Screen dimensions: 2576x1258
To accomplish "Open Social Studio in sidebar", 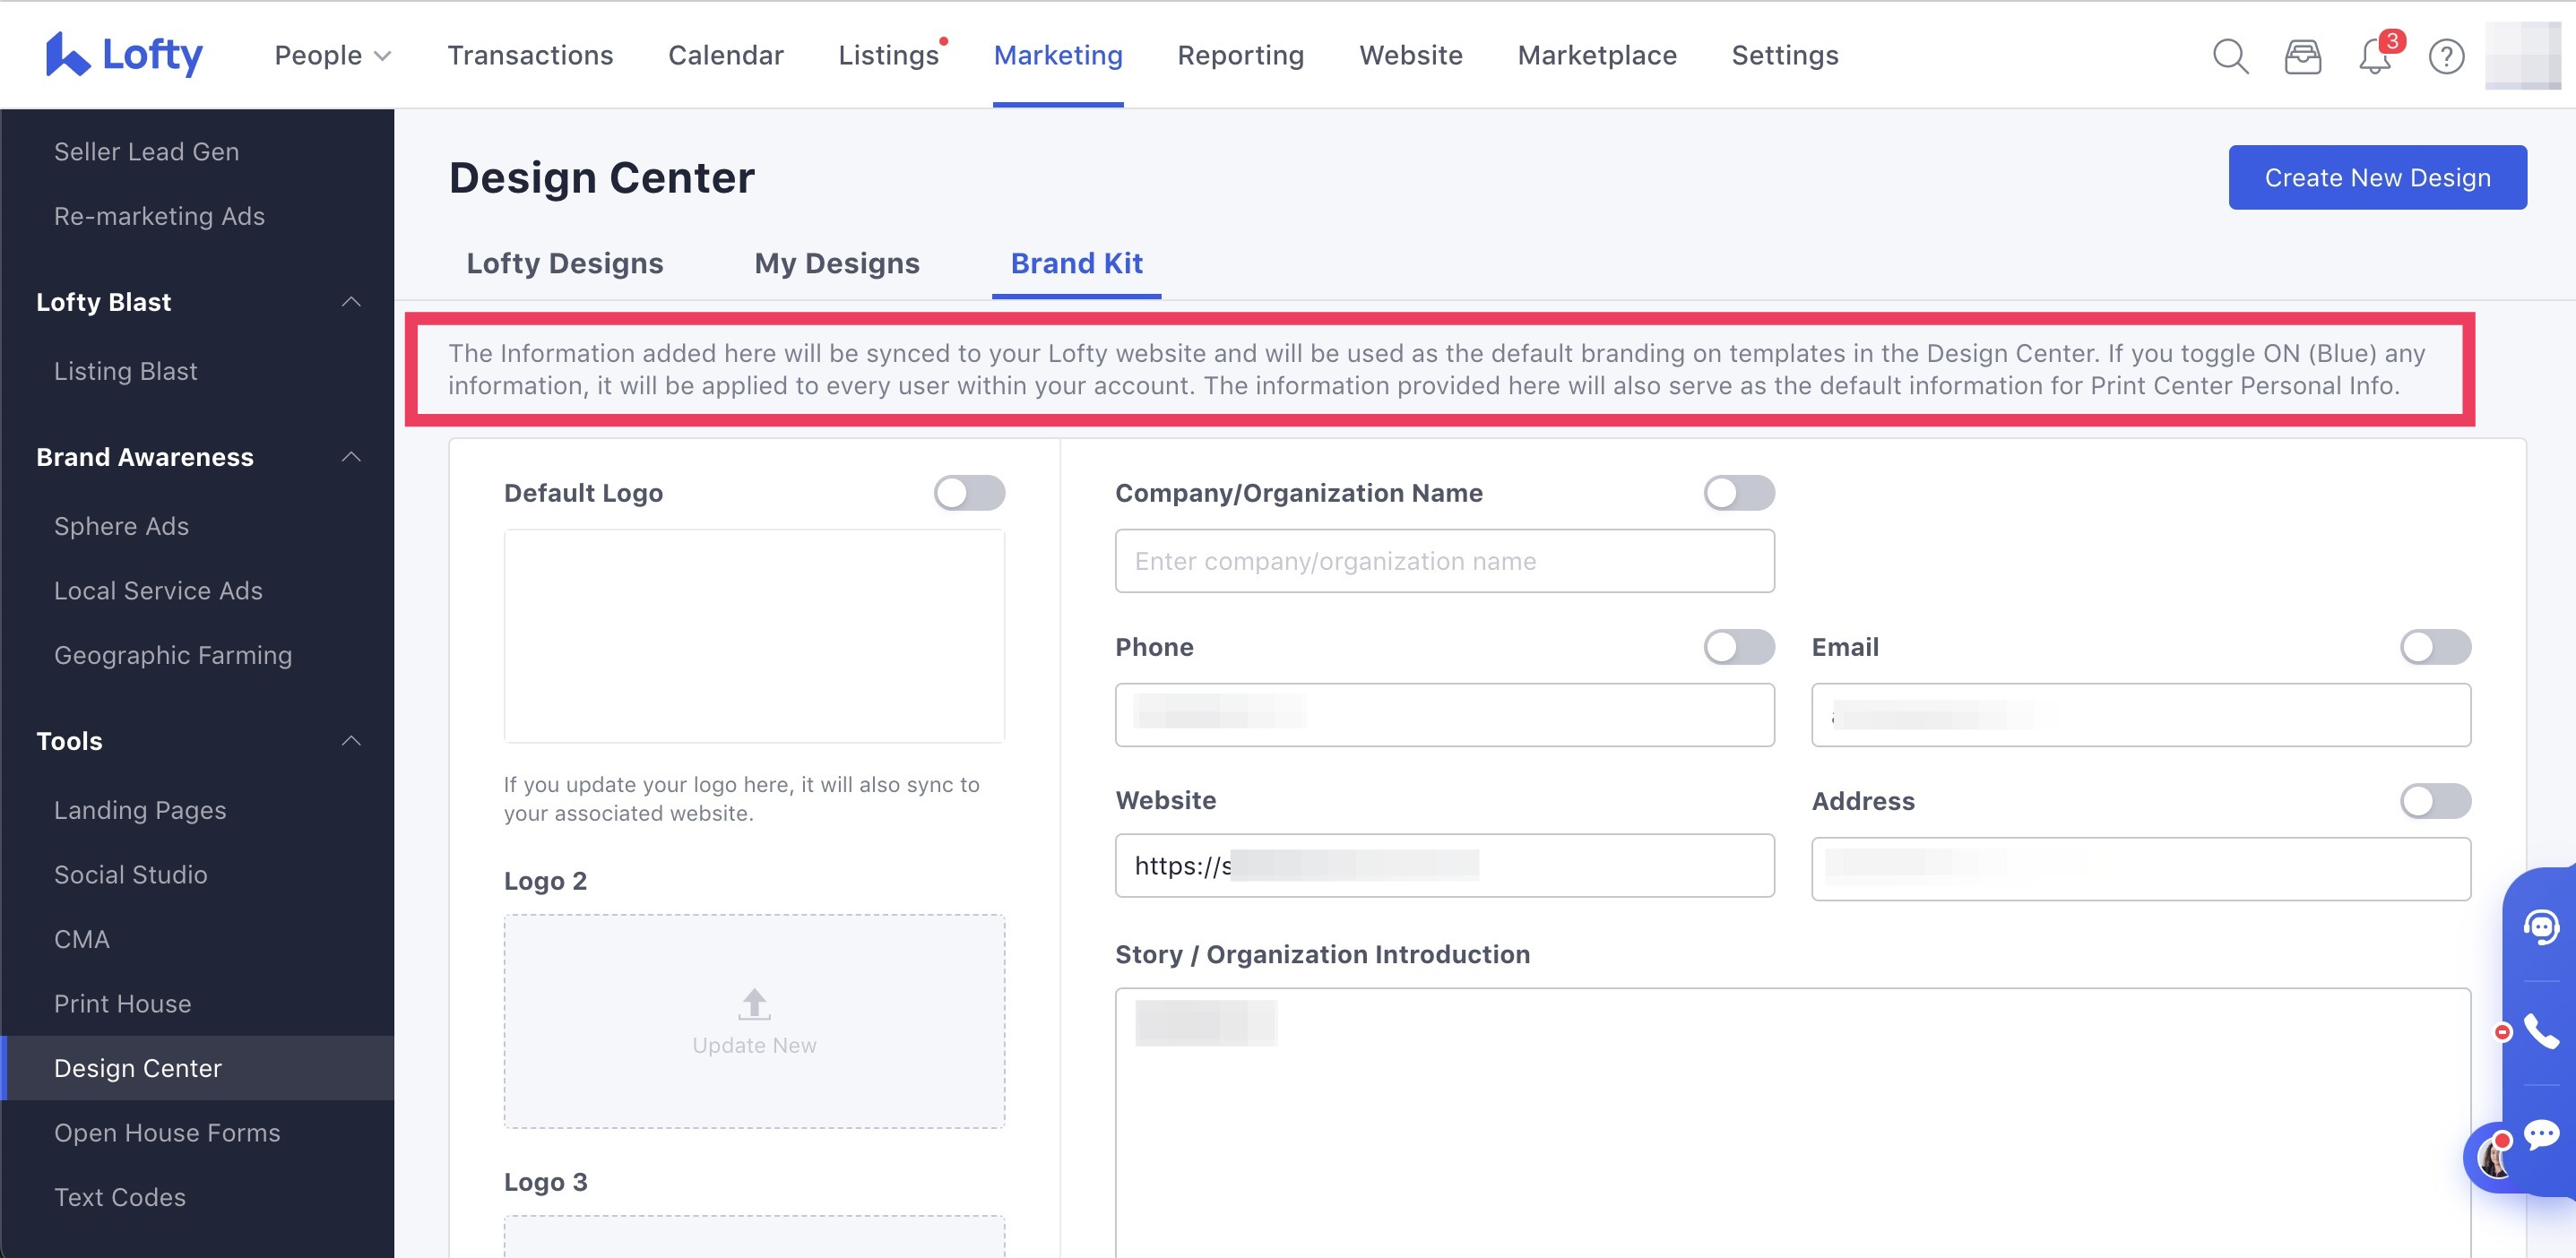I will coord(131,874).
